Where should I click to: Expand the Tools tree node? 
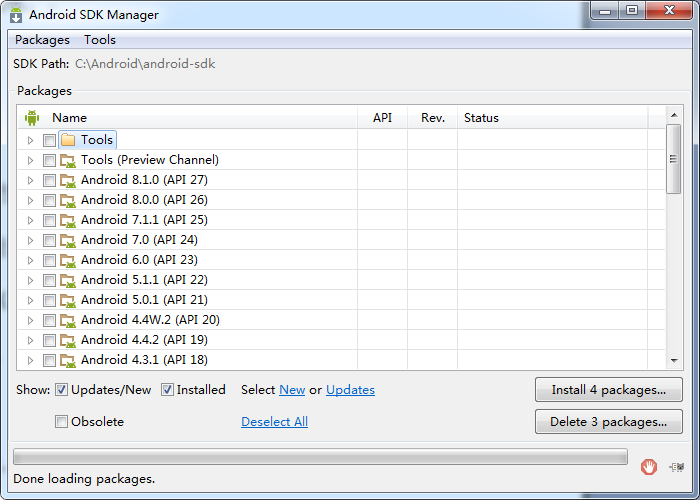[30, 140]
